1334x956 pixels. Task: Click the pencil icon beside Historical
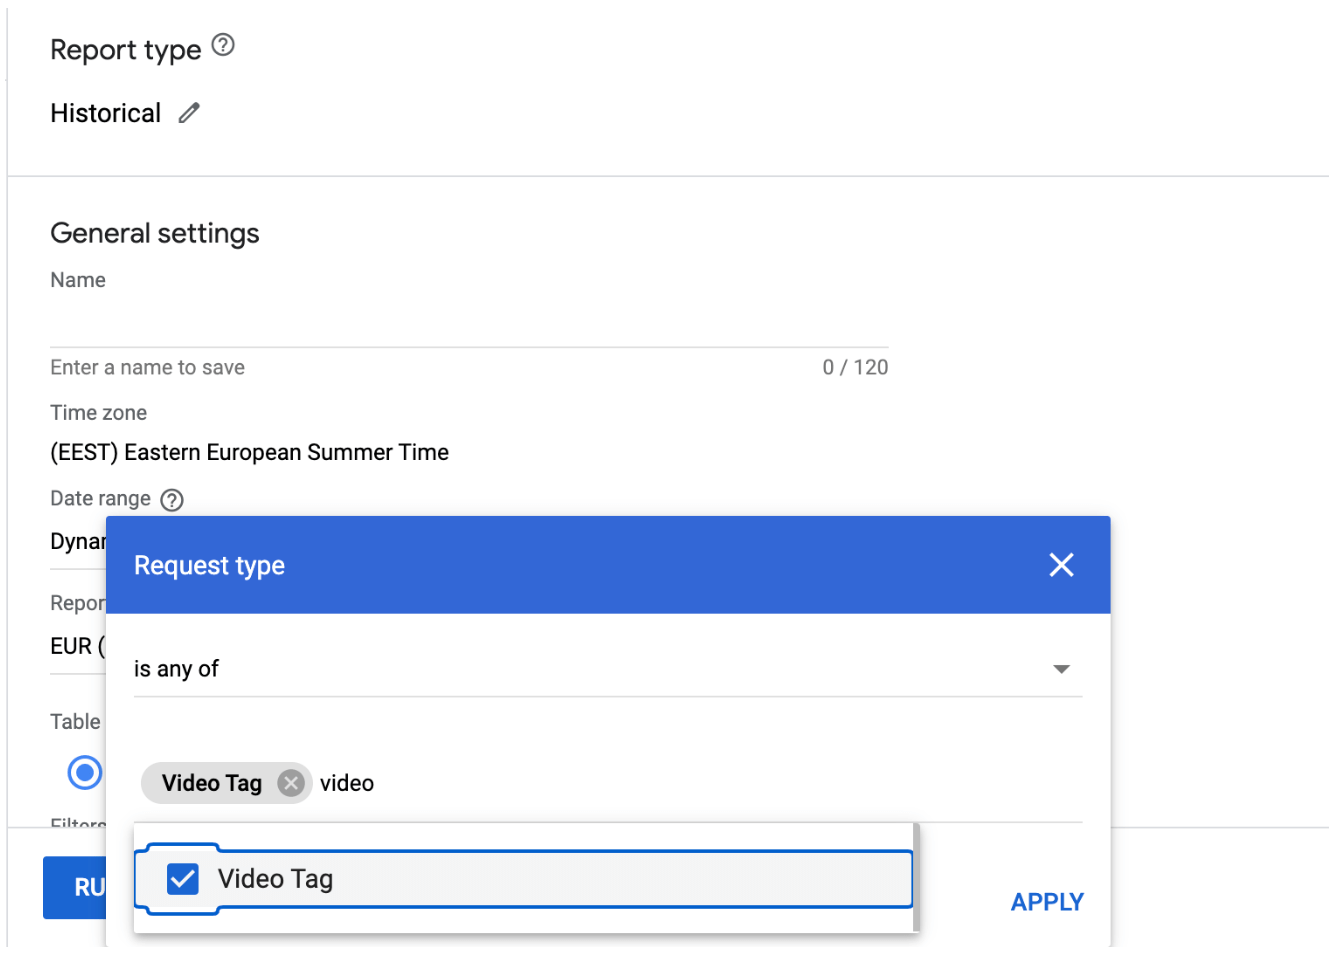click(x=189, y=113)
